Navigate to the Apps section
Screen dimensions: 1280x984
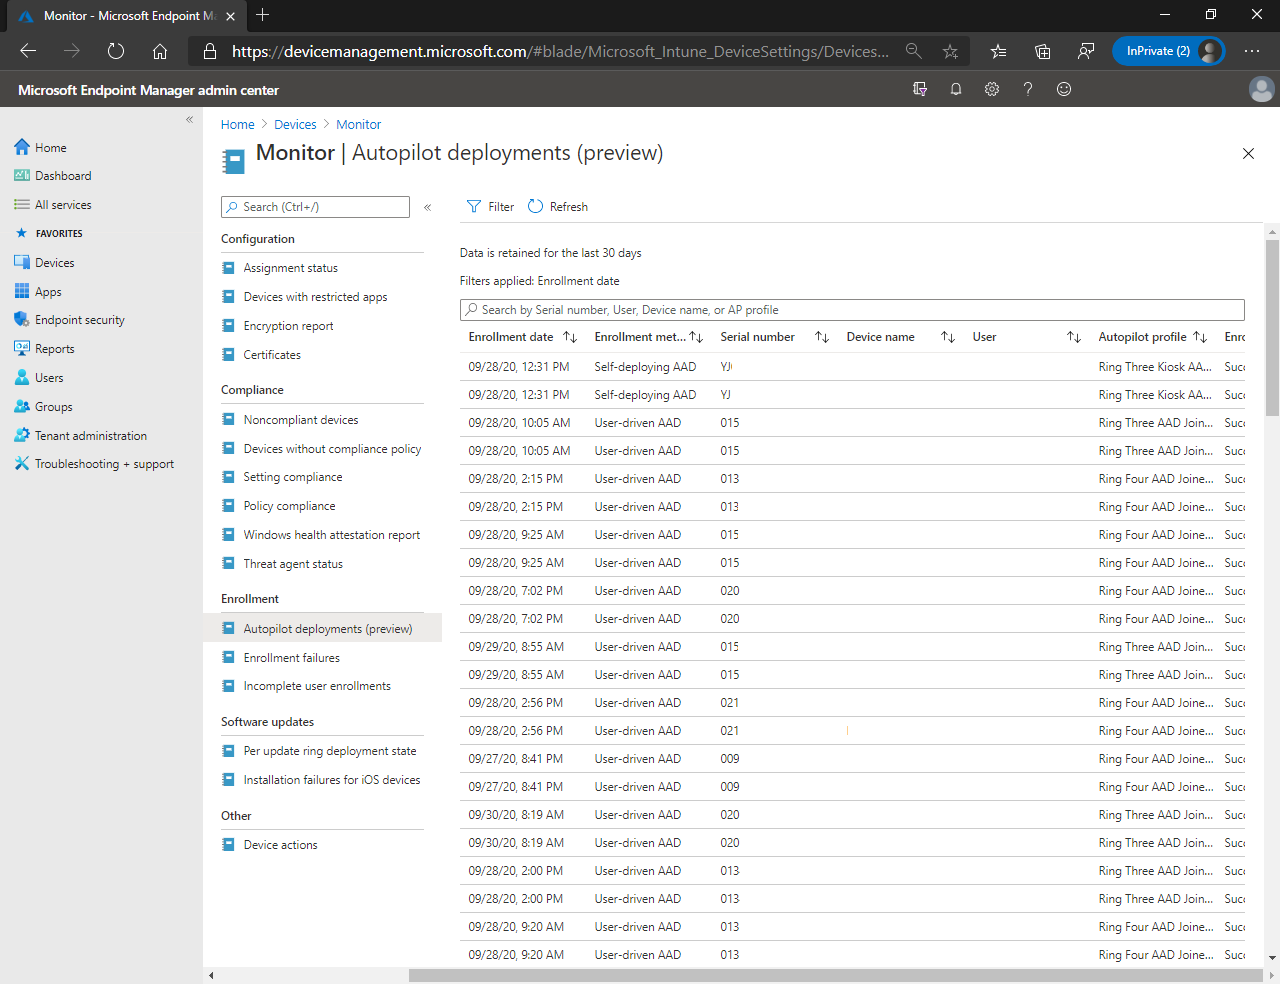[47, 291]
